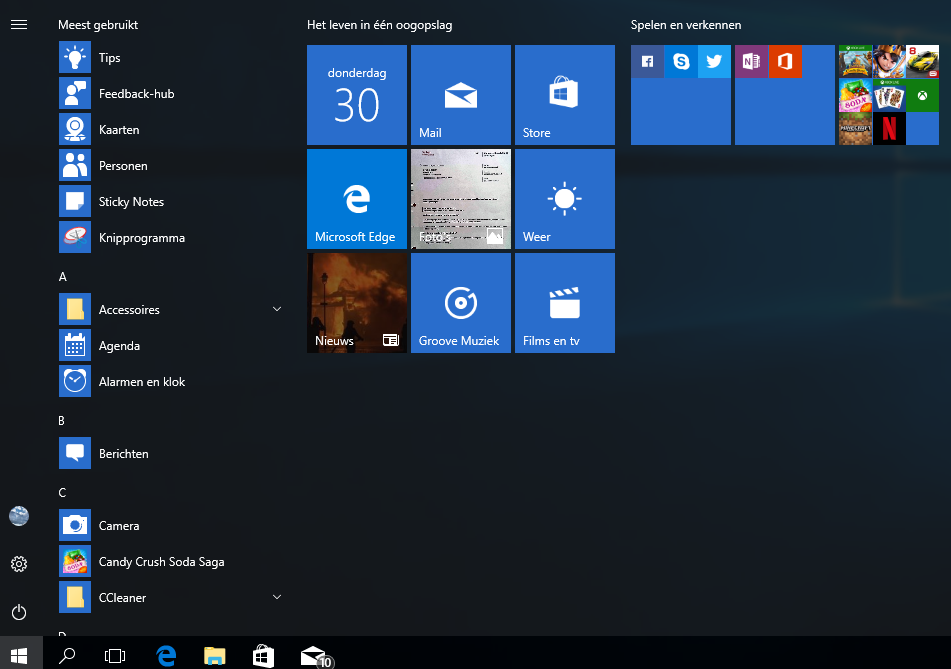Click the Task View taskbar icon

point(115,656)
